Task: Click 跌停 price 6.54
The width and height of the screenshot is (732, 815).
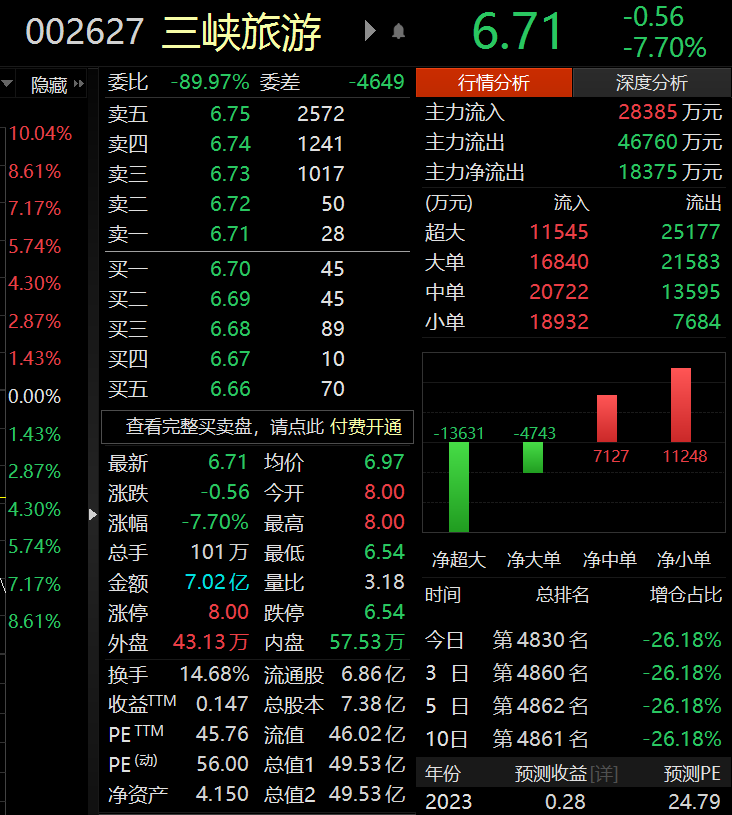Action: pos(384,612)
